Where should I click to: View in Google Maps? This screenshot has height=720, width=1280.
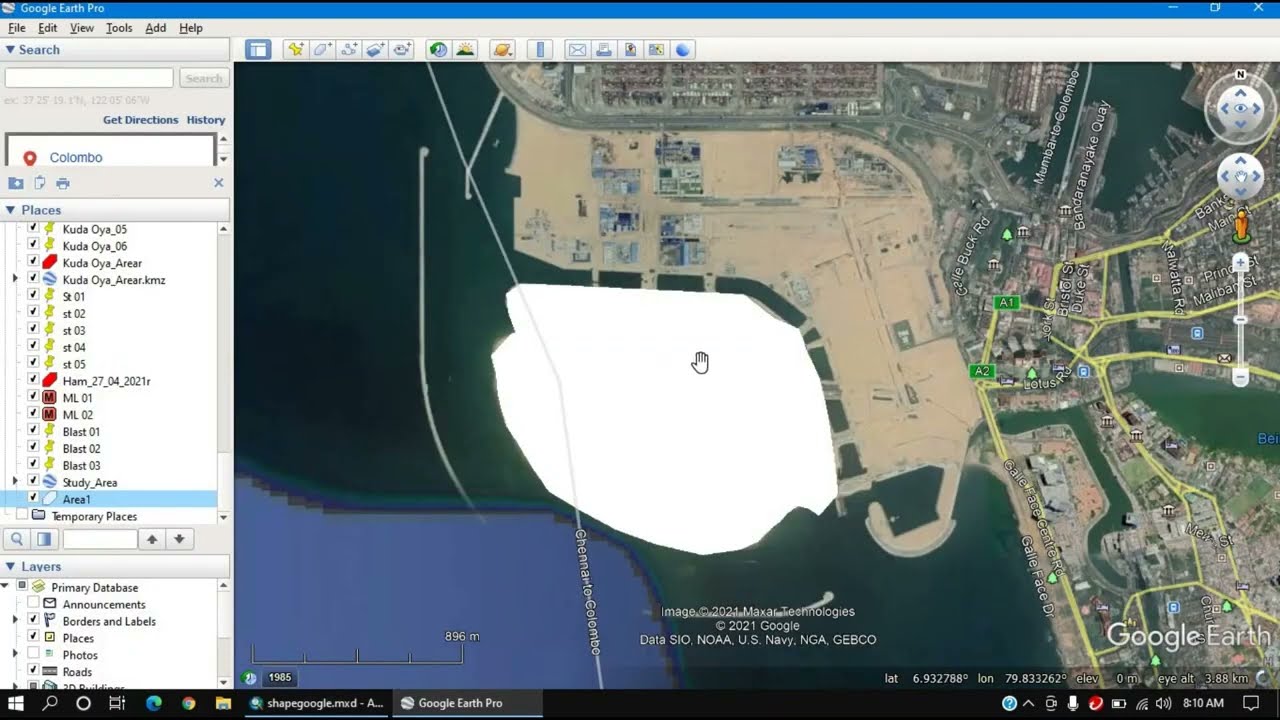tap(656, 50)
